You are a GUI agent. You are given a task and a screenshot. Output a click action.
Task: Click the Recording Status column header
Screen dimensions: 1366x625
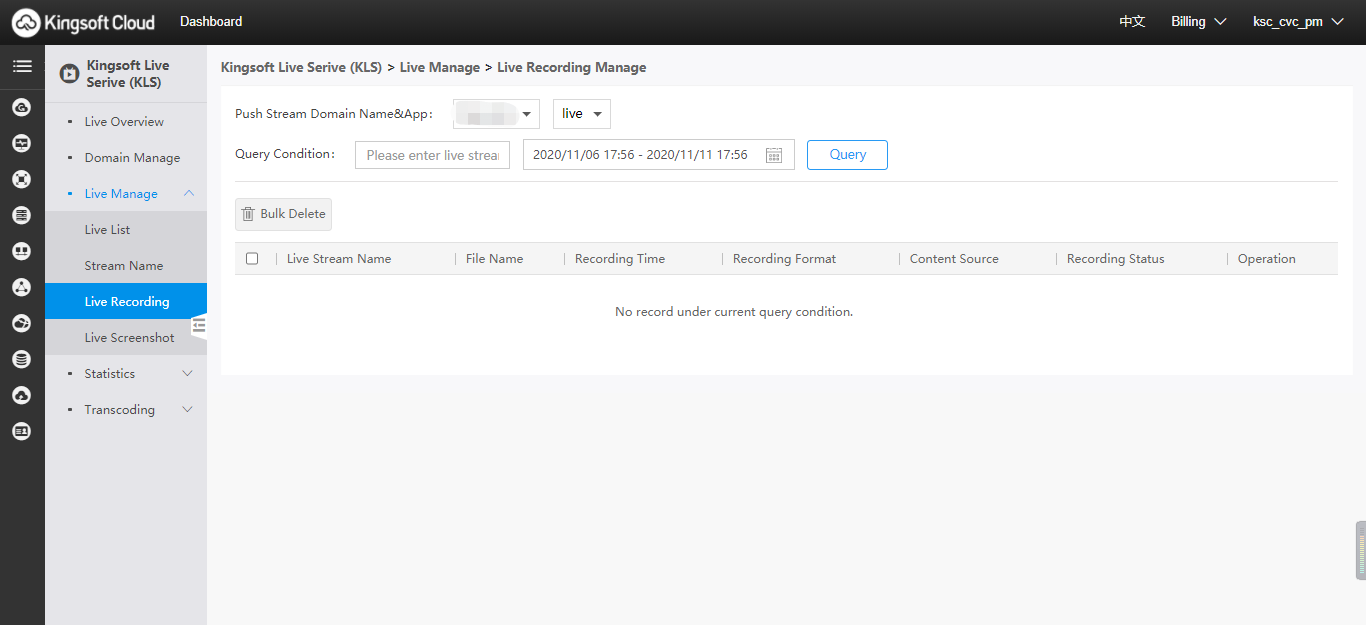(1116, 259)
